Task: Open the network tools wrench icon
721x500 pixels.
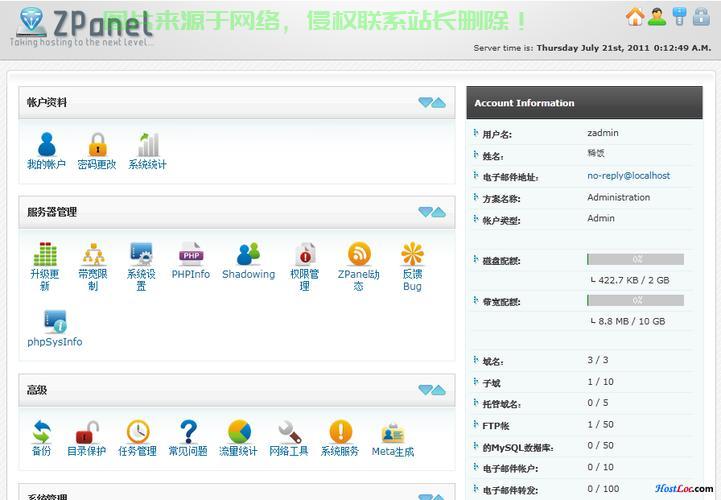Action: 290,431
